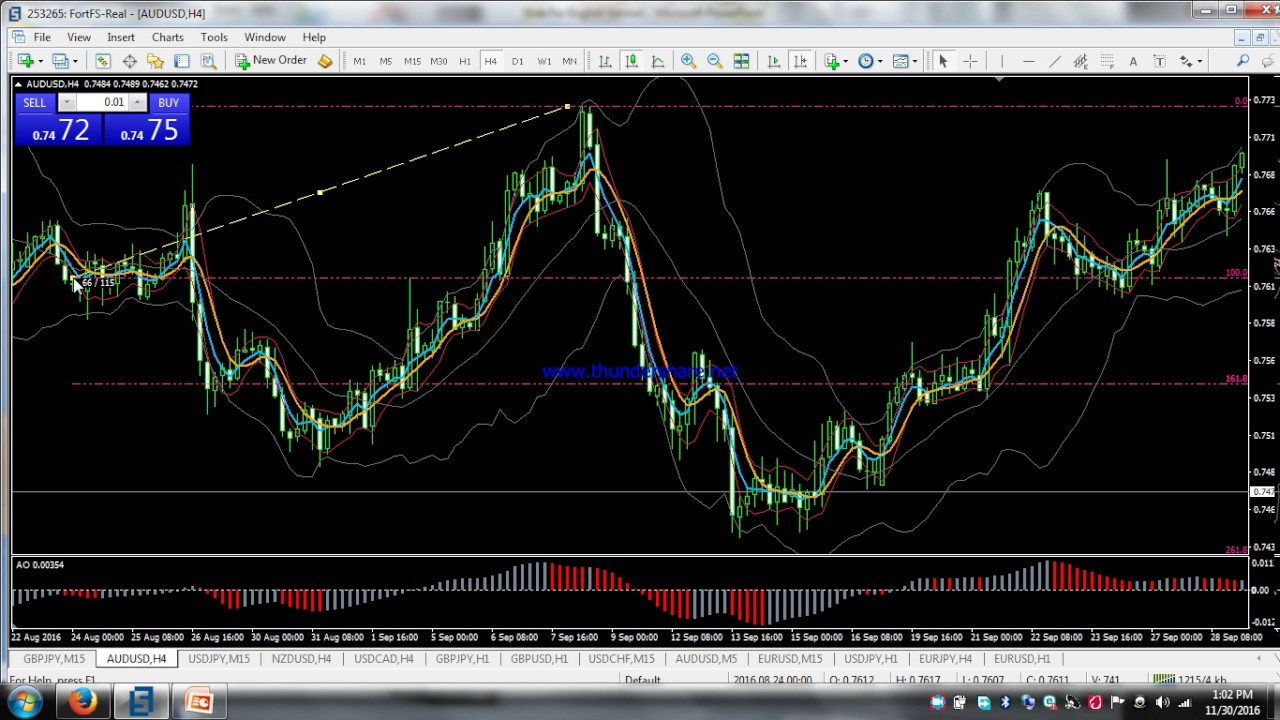Switch to the GBPJPY,M15 chart tab

click(54, 659)
